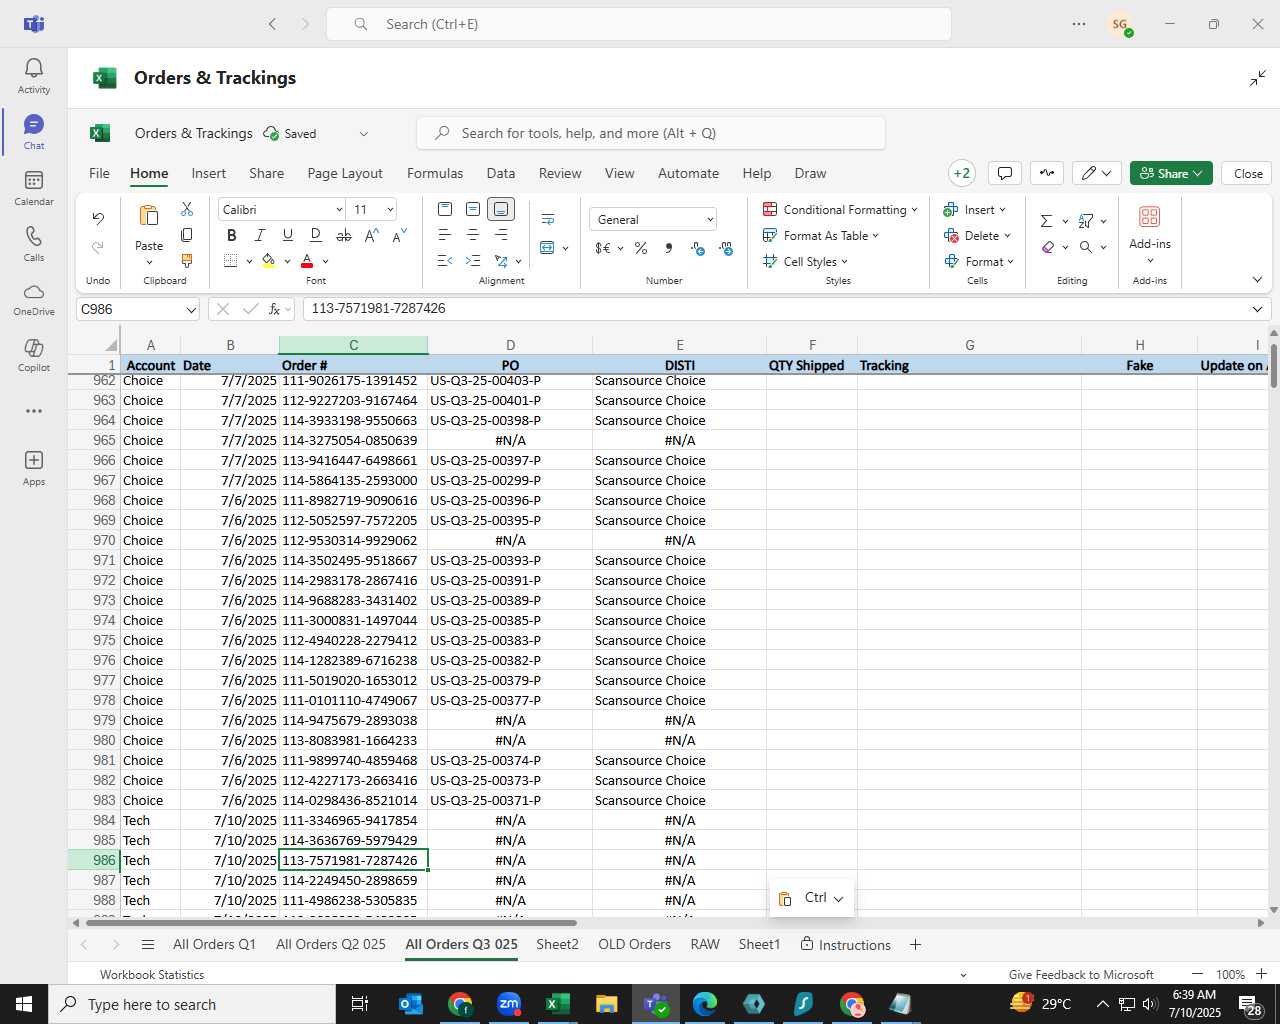This screenshot has width=1280, height=1024.
Task: Select the Format Painter brush icon
Action: pos(187,261)
